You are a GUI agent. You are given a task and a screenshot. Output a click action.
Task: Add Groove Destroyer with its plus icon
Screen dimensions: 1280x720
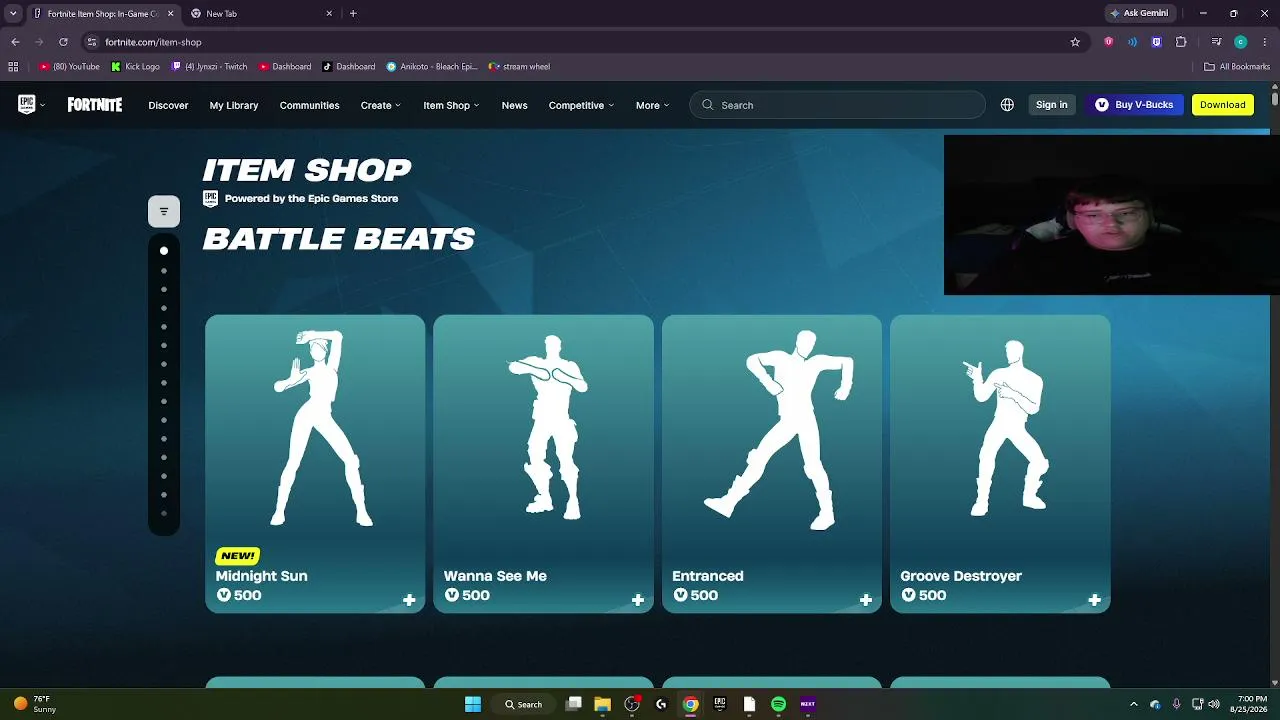1094,600
